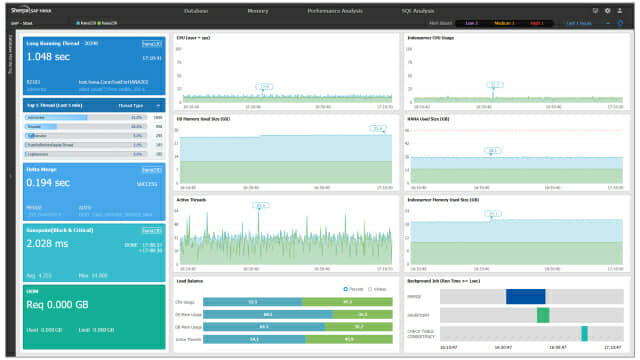The image size is (640, 360).
Task: Open the Last hours time range link
Action: tap(579, 23)
